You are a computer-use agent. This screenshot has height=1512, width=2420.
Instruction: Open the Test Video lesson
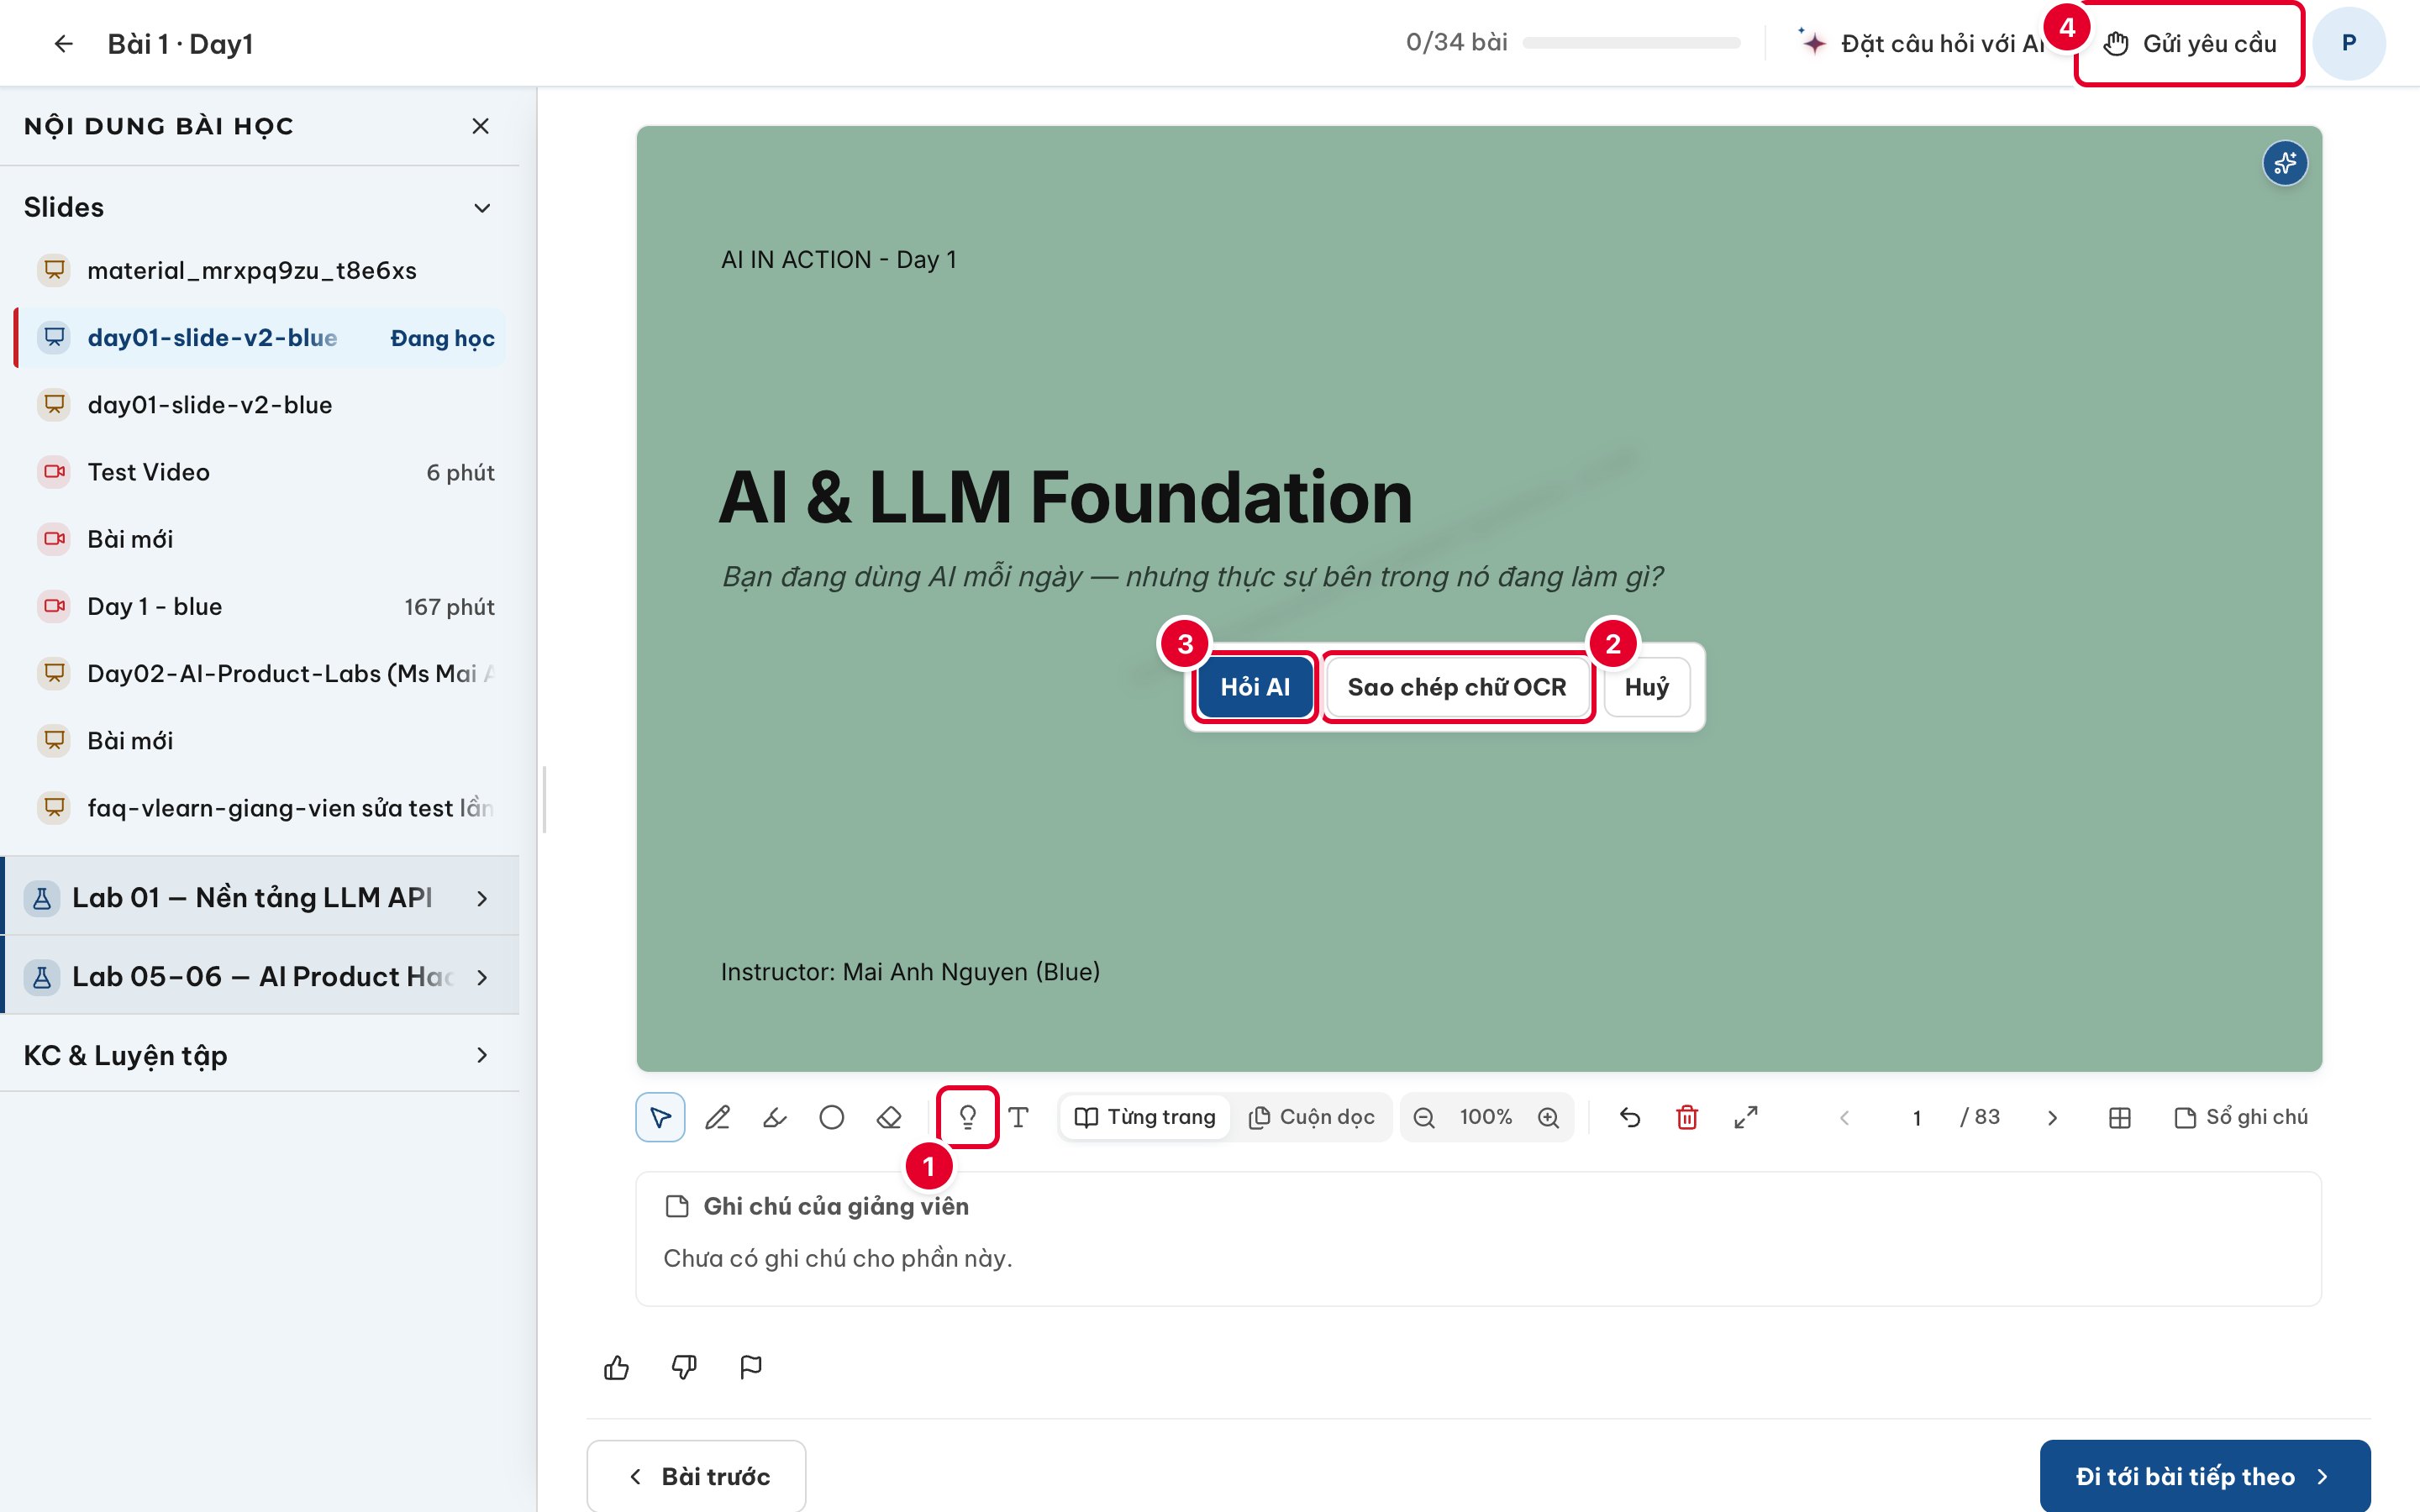(x=260, y=472)
